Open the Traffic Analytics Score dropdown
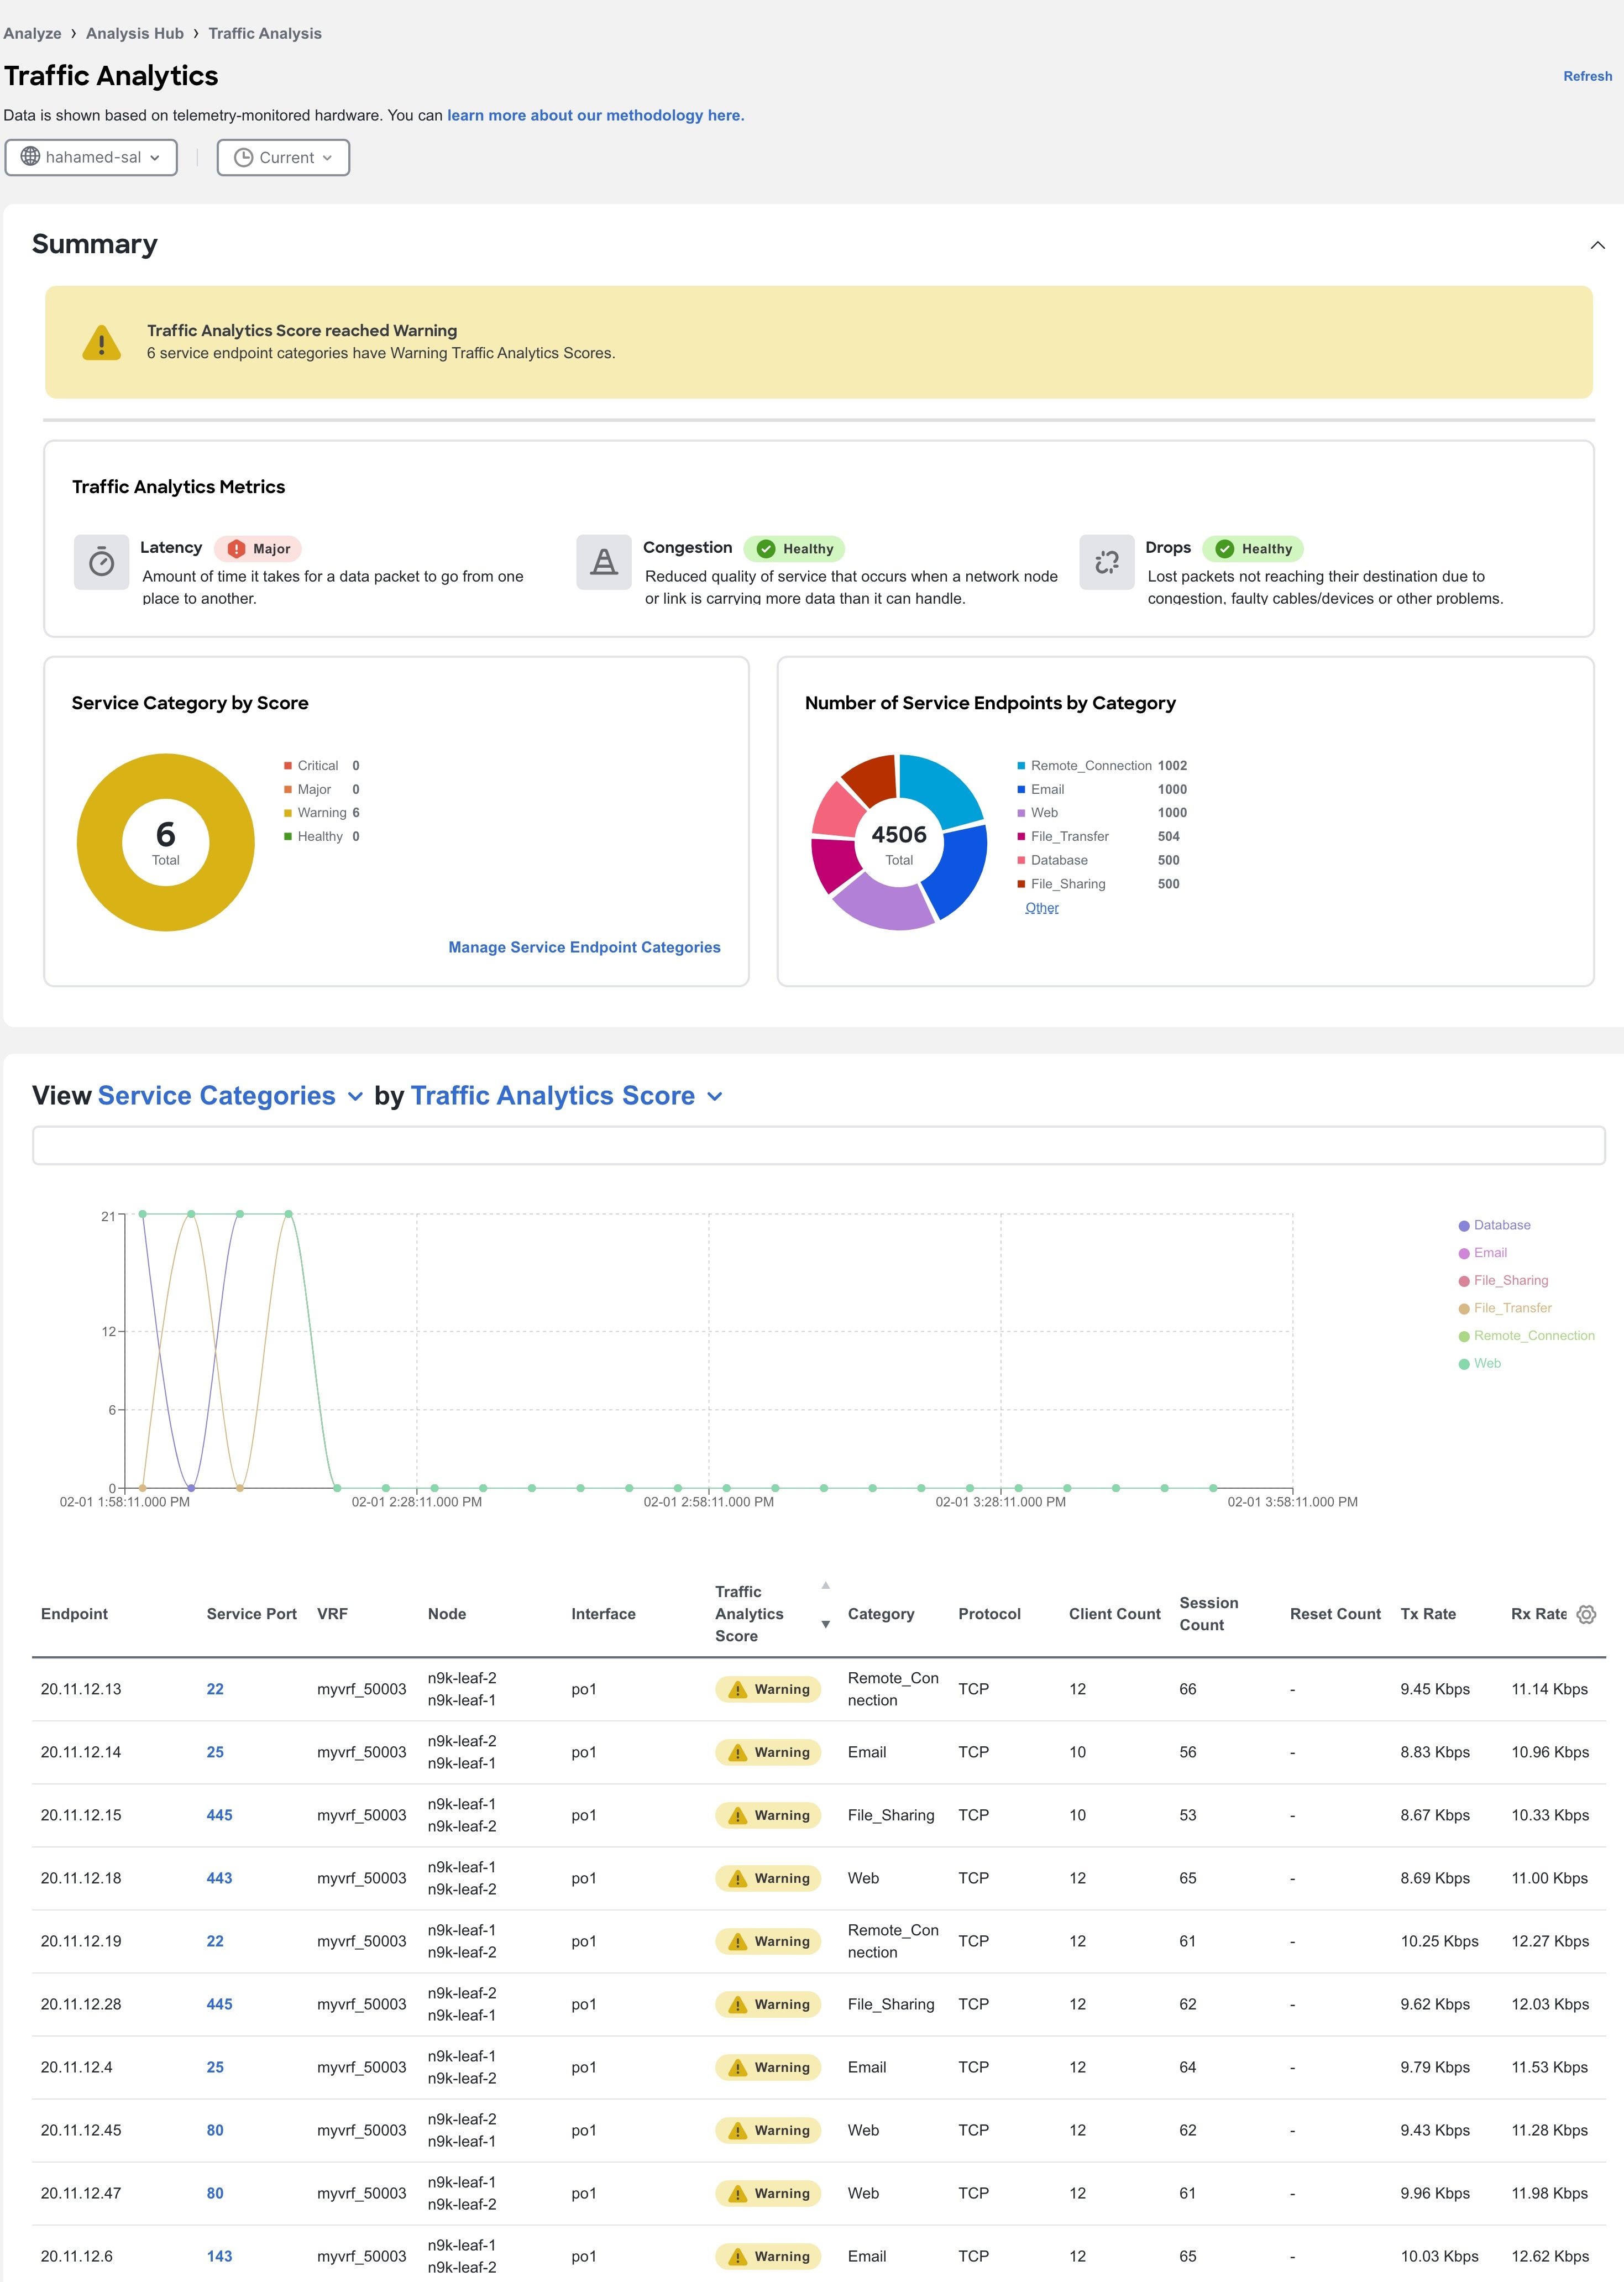 point(567,1096)
